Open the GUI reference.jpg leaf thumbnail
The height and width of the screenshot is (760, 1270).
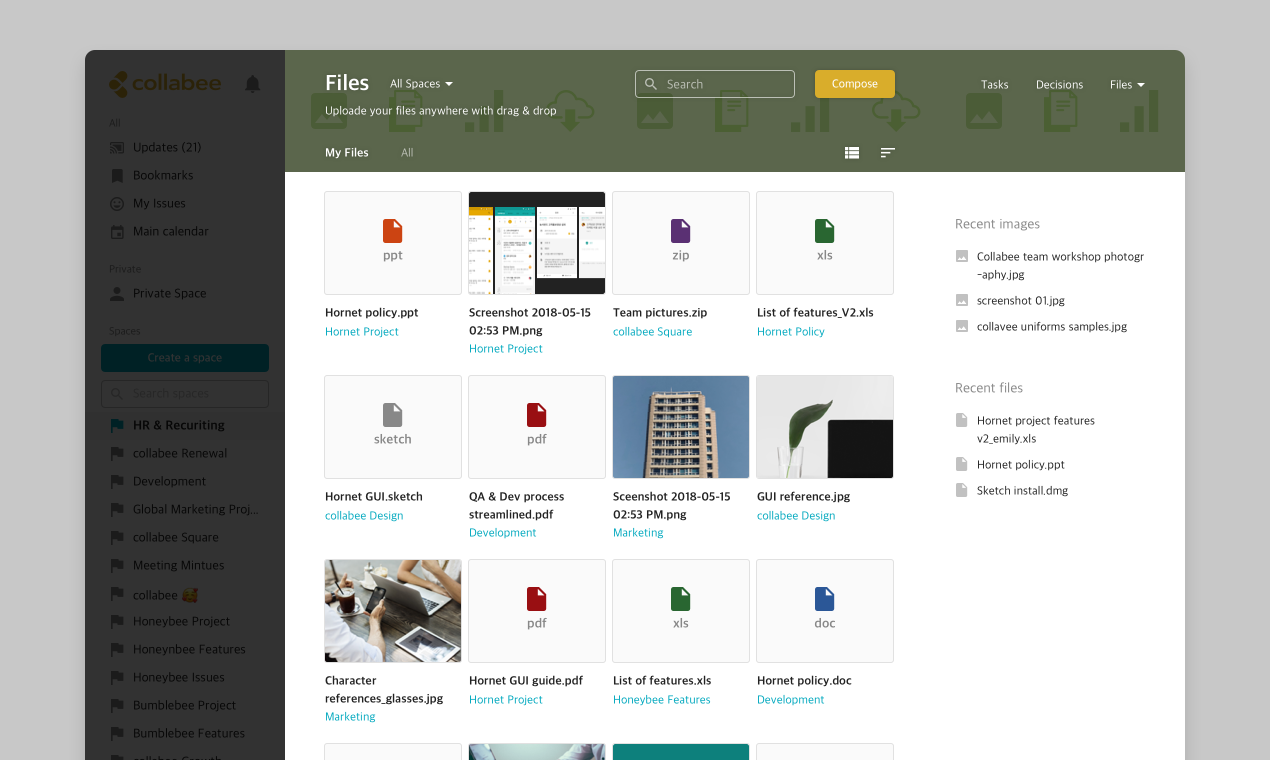[825, 427]
